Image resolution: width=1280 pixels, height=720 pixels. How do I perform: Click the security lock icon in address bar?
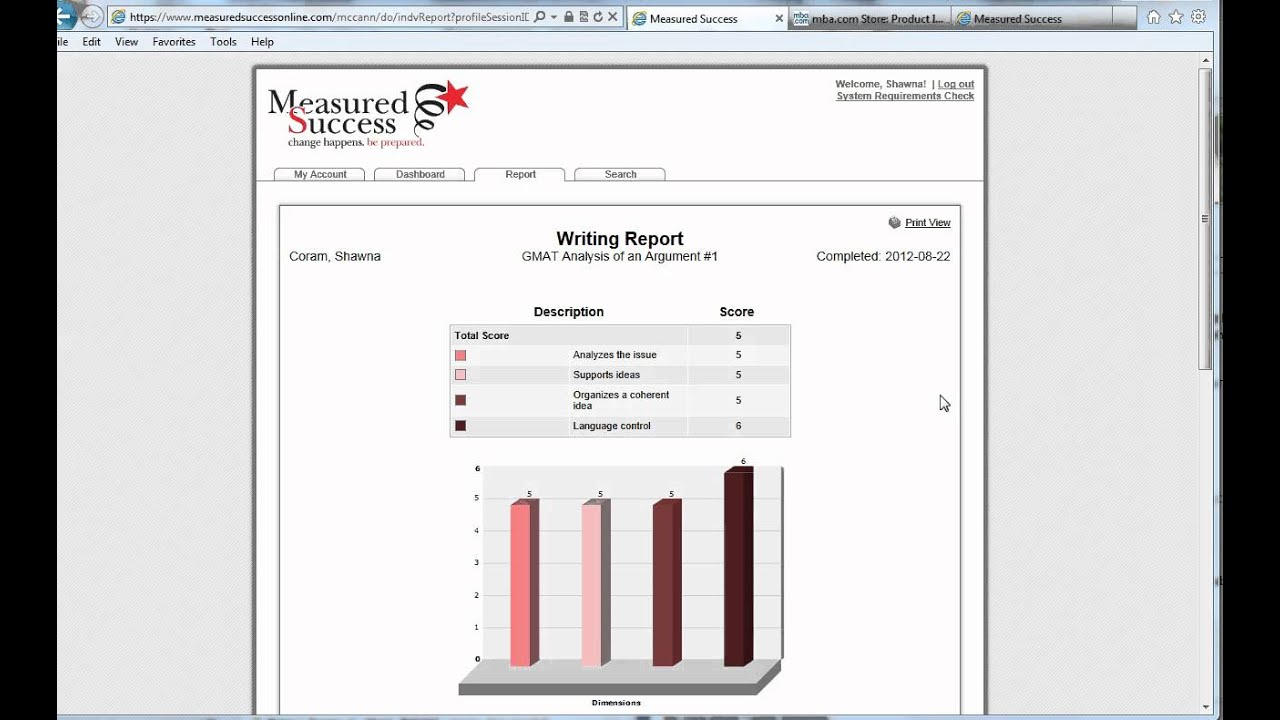(569, 17)
